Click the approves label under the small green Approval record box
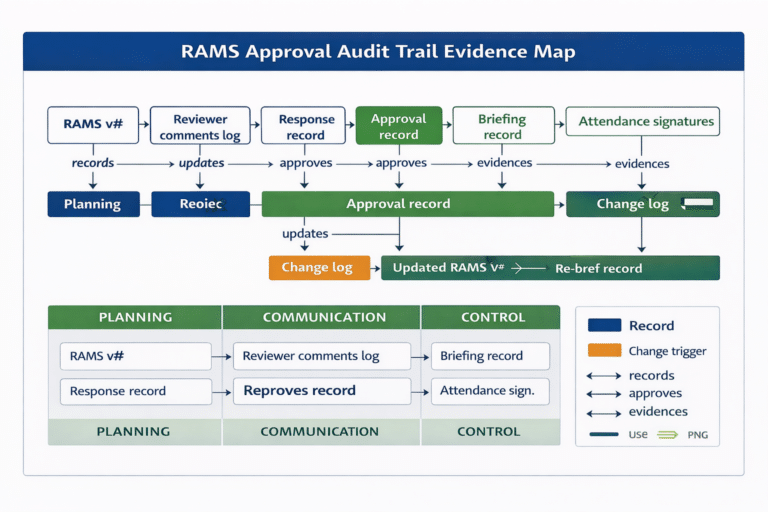This screenshot has width=768, height=512. point(401,163)
